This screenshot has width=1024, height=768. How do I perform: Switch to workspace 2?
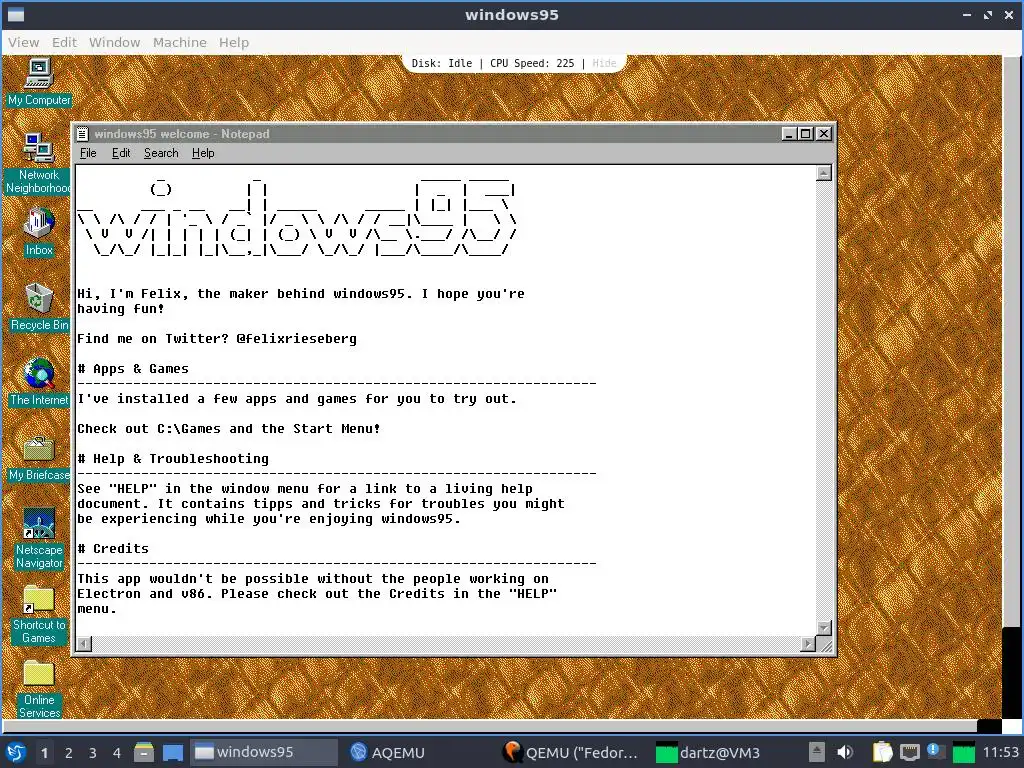tap(69, 753)
